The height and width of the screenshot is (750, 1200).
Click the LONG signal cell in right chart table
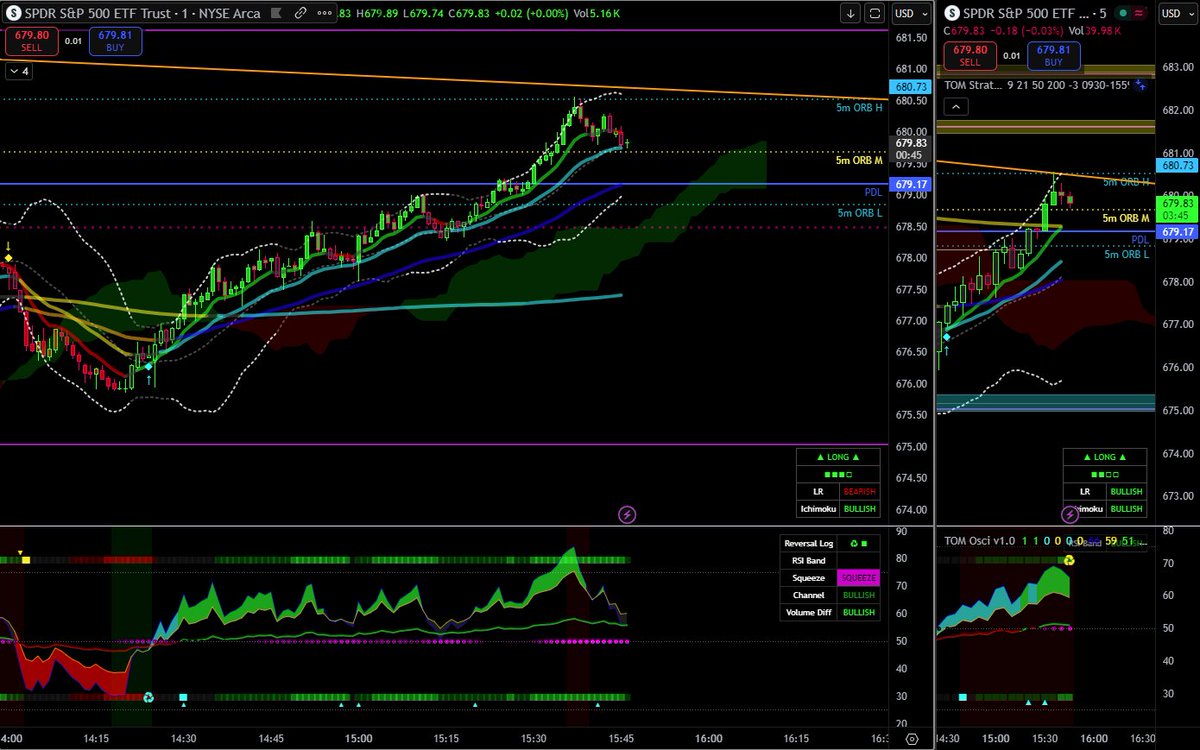(1104, 457)
